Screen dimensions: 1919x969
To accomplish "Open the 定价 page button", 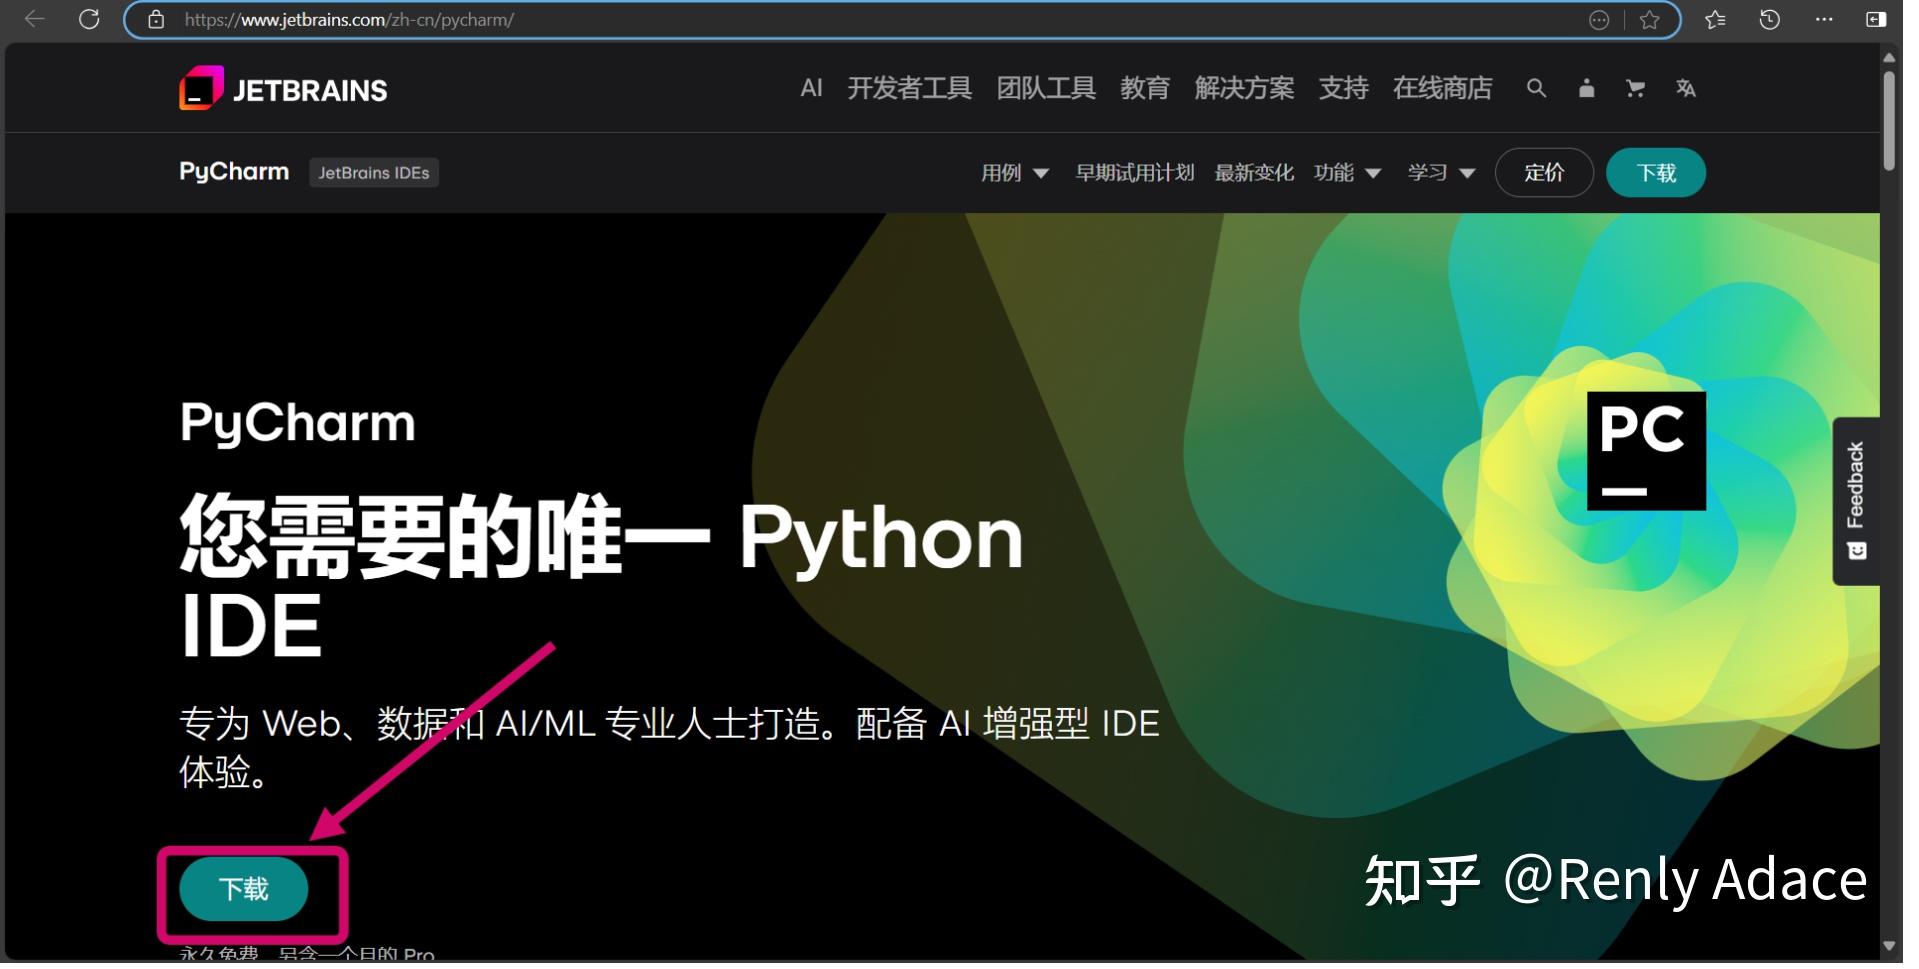I will coord(1544,172).
